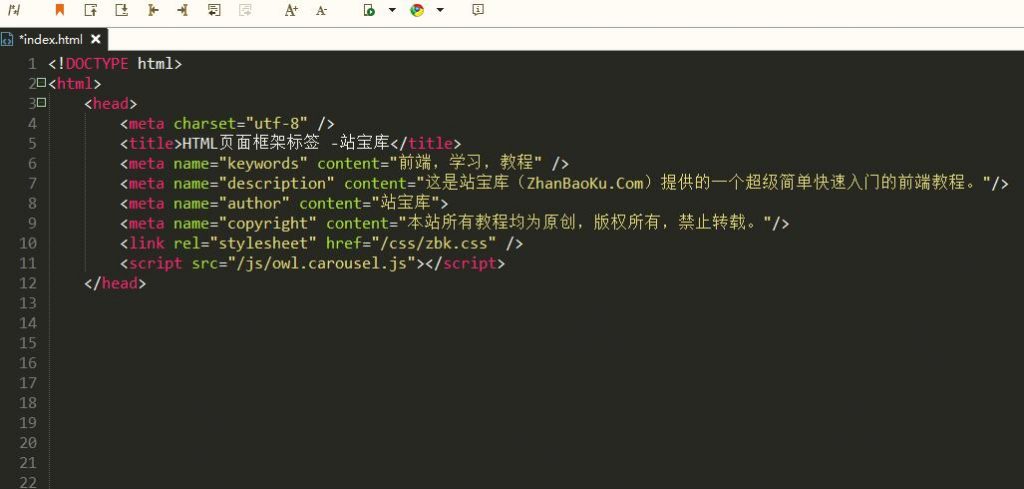Click the leftmost whitespace characters toolbar icon

pyautogui.click(x=14, y=10)
